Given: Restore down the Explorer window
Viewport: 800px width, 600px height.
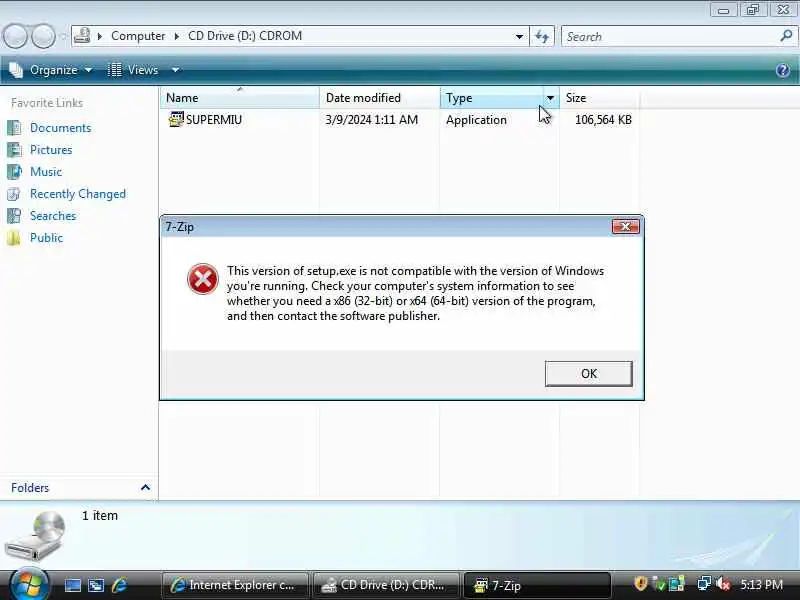Looking at the screenshot, I should (753, 10).
